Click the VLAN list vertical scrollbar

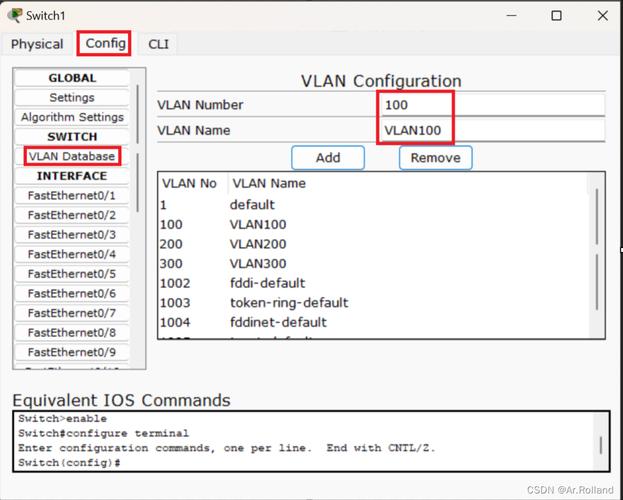pyautogui.click(x=597, y=254)
